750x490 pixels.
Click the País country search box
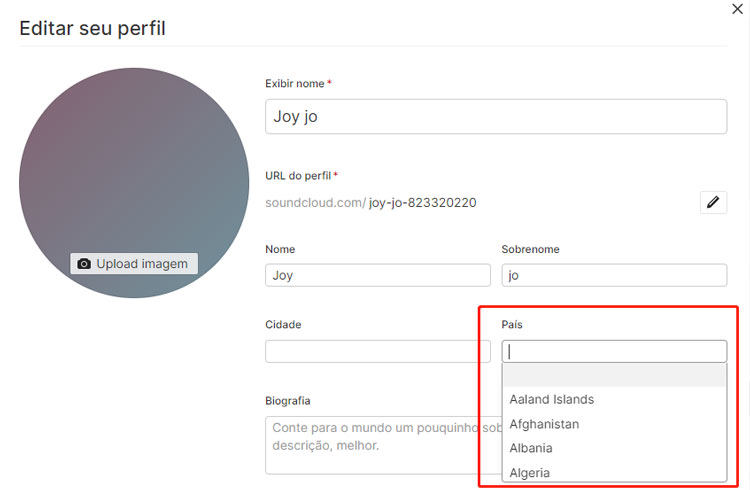[x=613, y=351]
